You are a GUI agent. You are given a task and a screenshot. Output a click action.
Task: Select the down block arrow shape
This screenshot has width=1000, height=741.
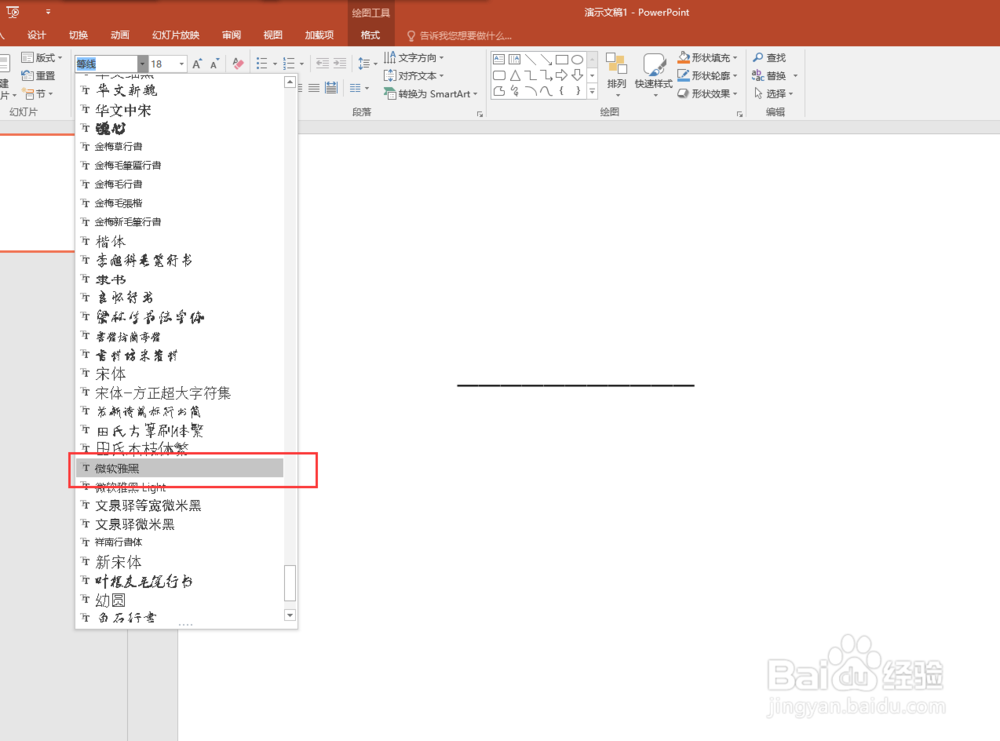(577, 75)
